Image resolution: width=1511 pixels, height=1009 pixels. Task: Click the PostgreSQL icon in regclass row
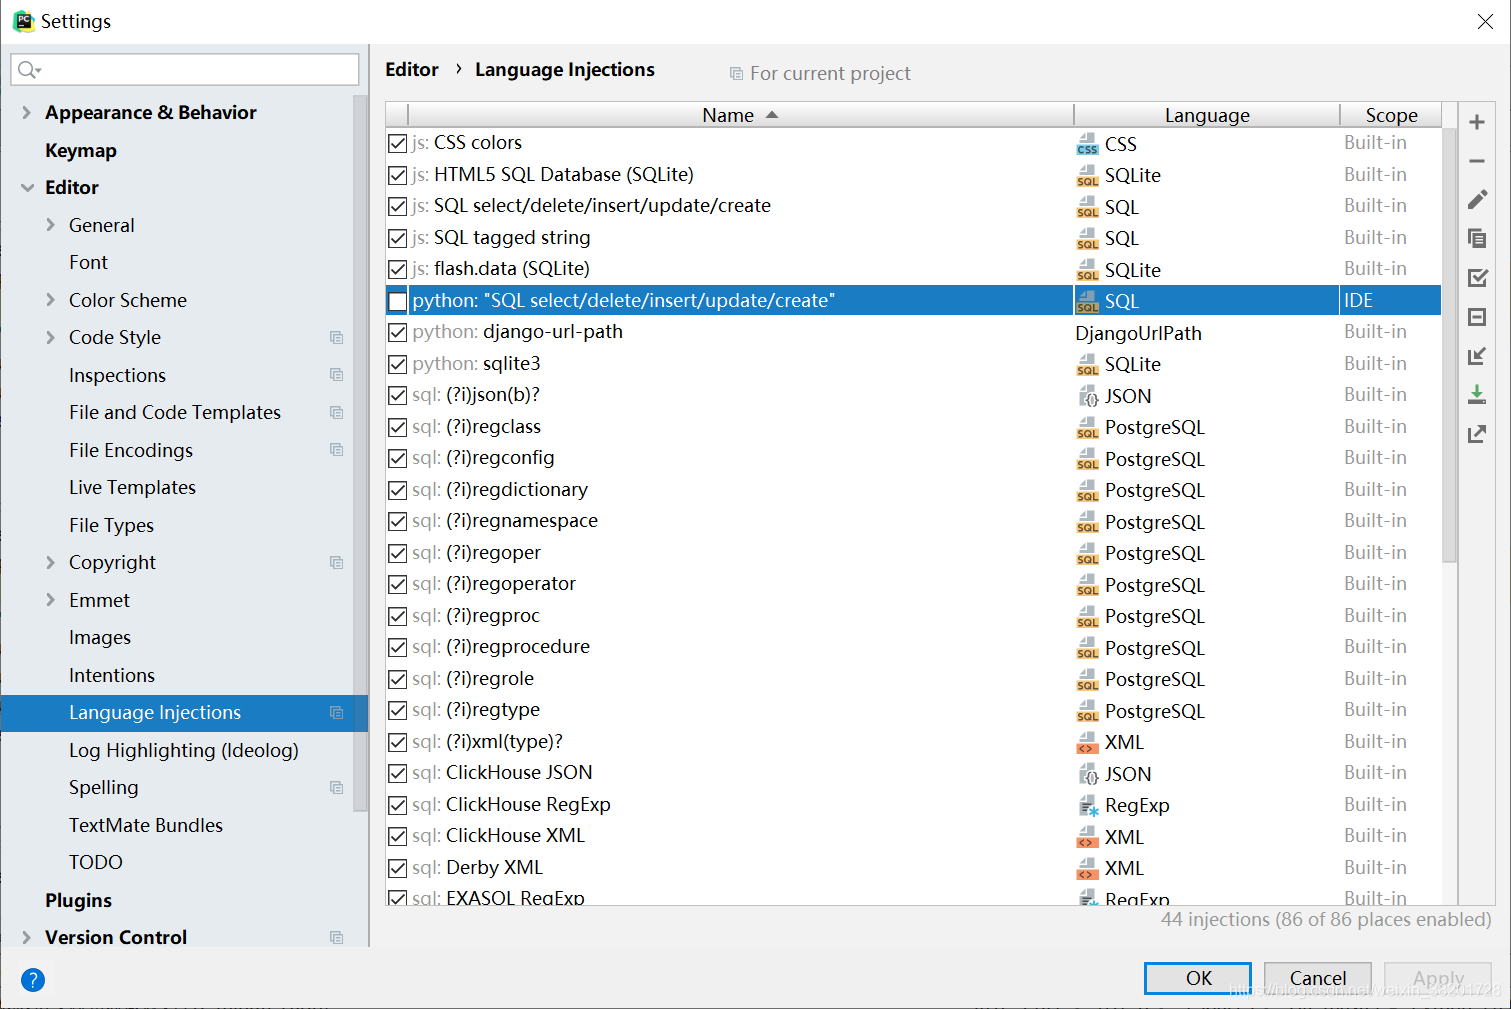pos(1087,428)
